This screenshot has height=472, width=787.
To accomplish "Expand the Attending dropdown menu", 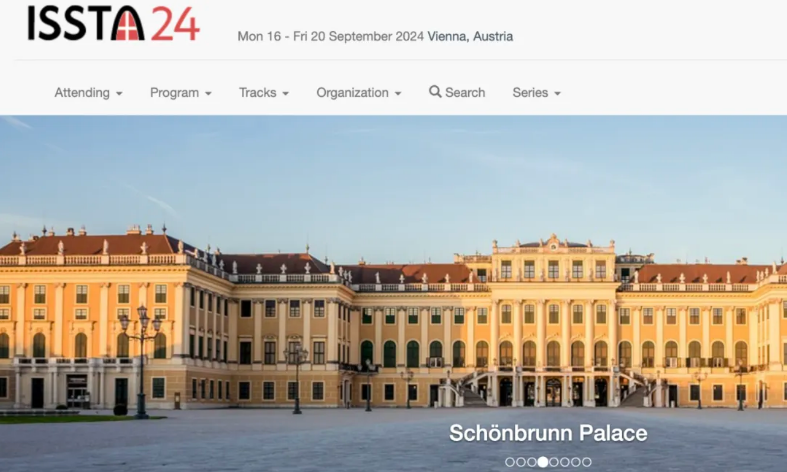I will click(x=88, y=93).
